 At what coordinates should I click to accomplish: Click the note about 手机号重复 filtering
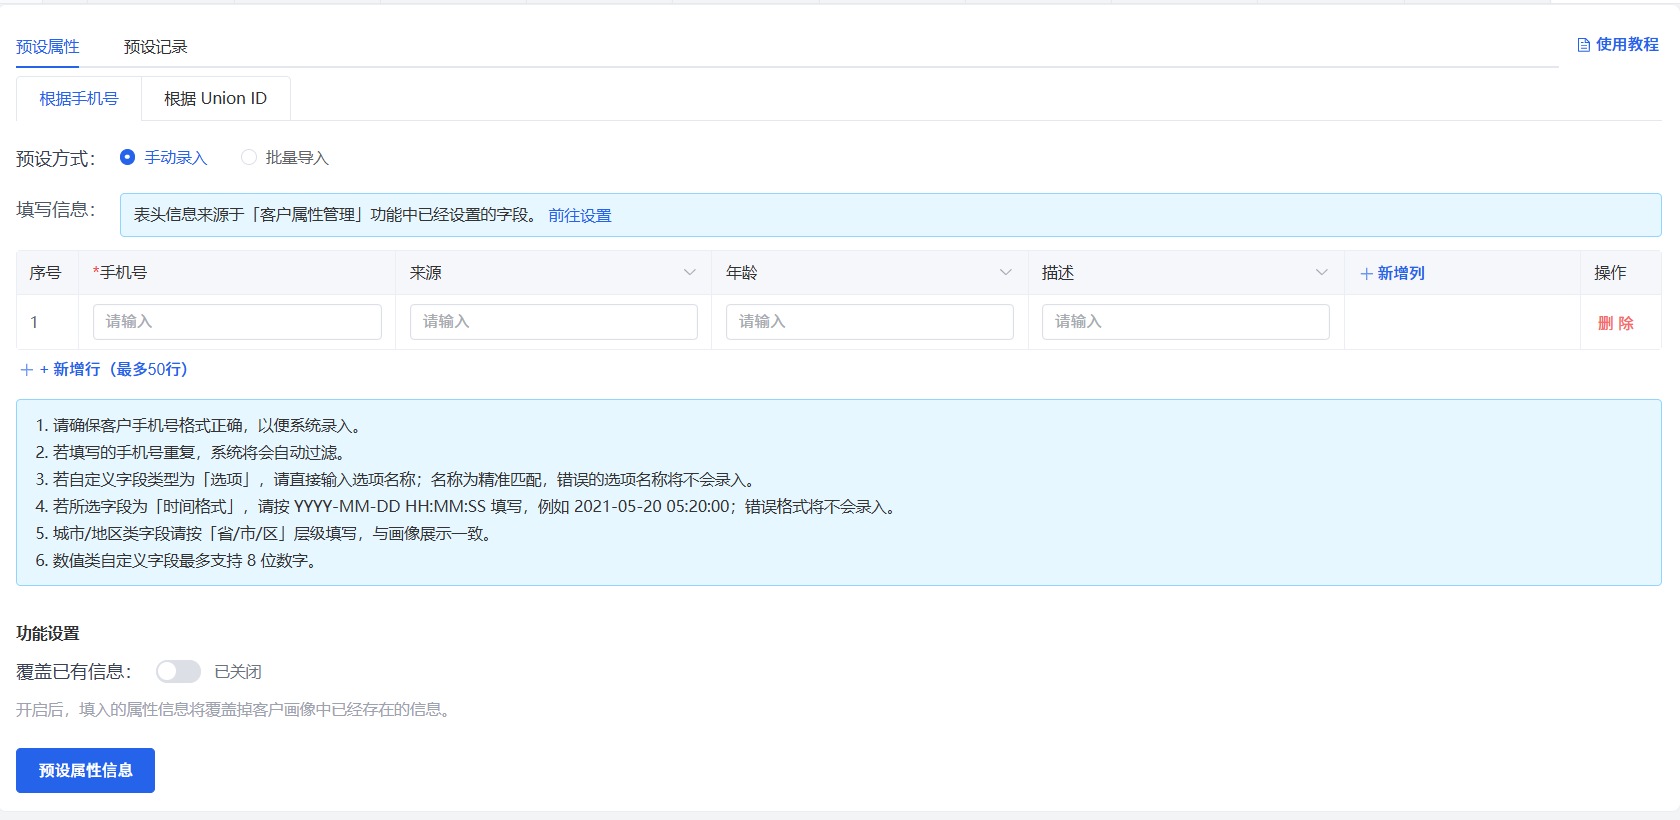[191, 453]
